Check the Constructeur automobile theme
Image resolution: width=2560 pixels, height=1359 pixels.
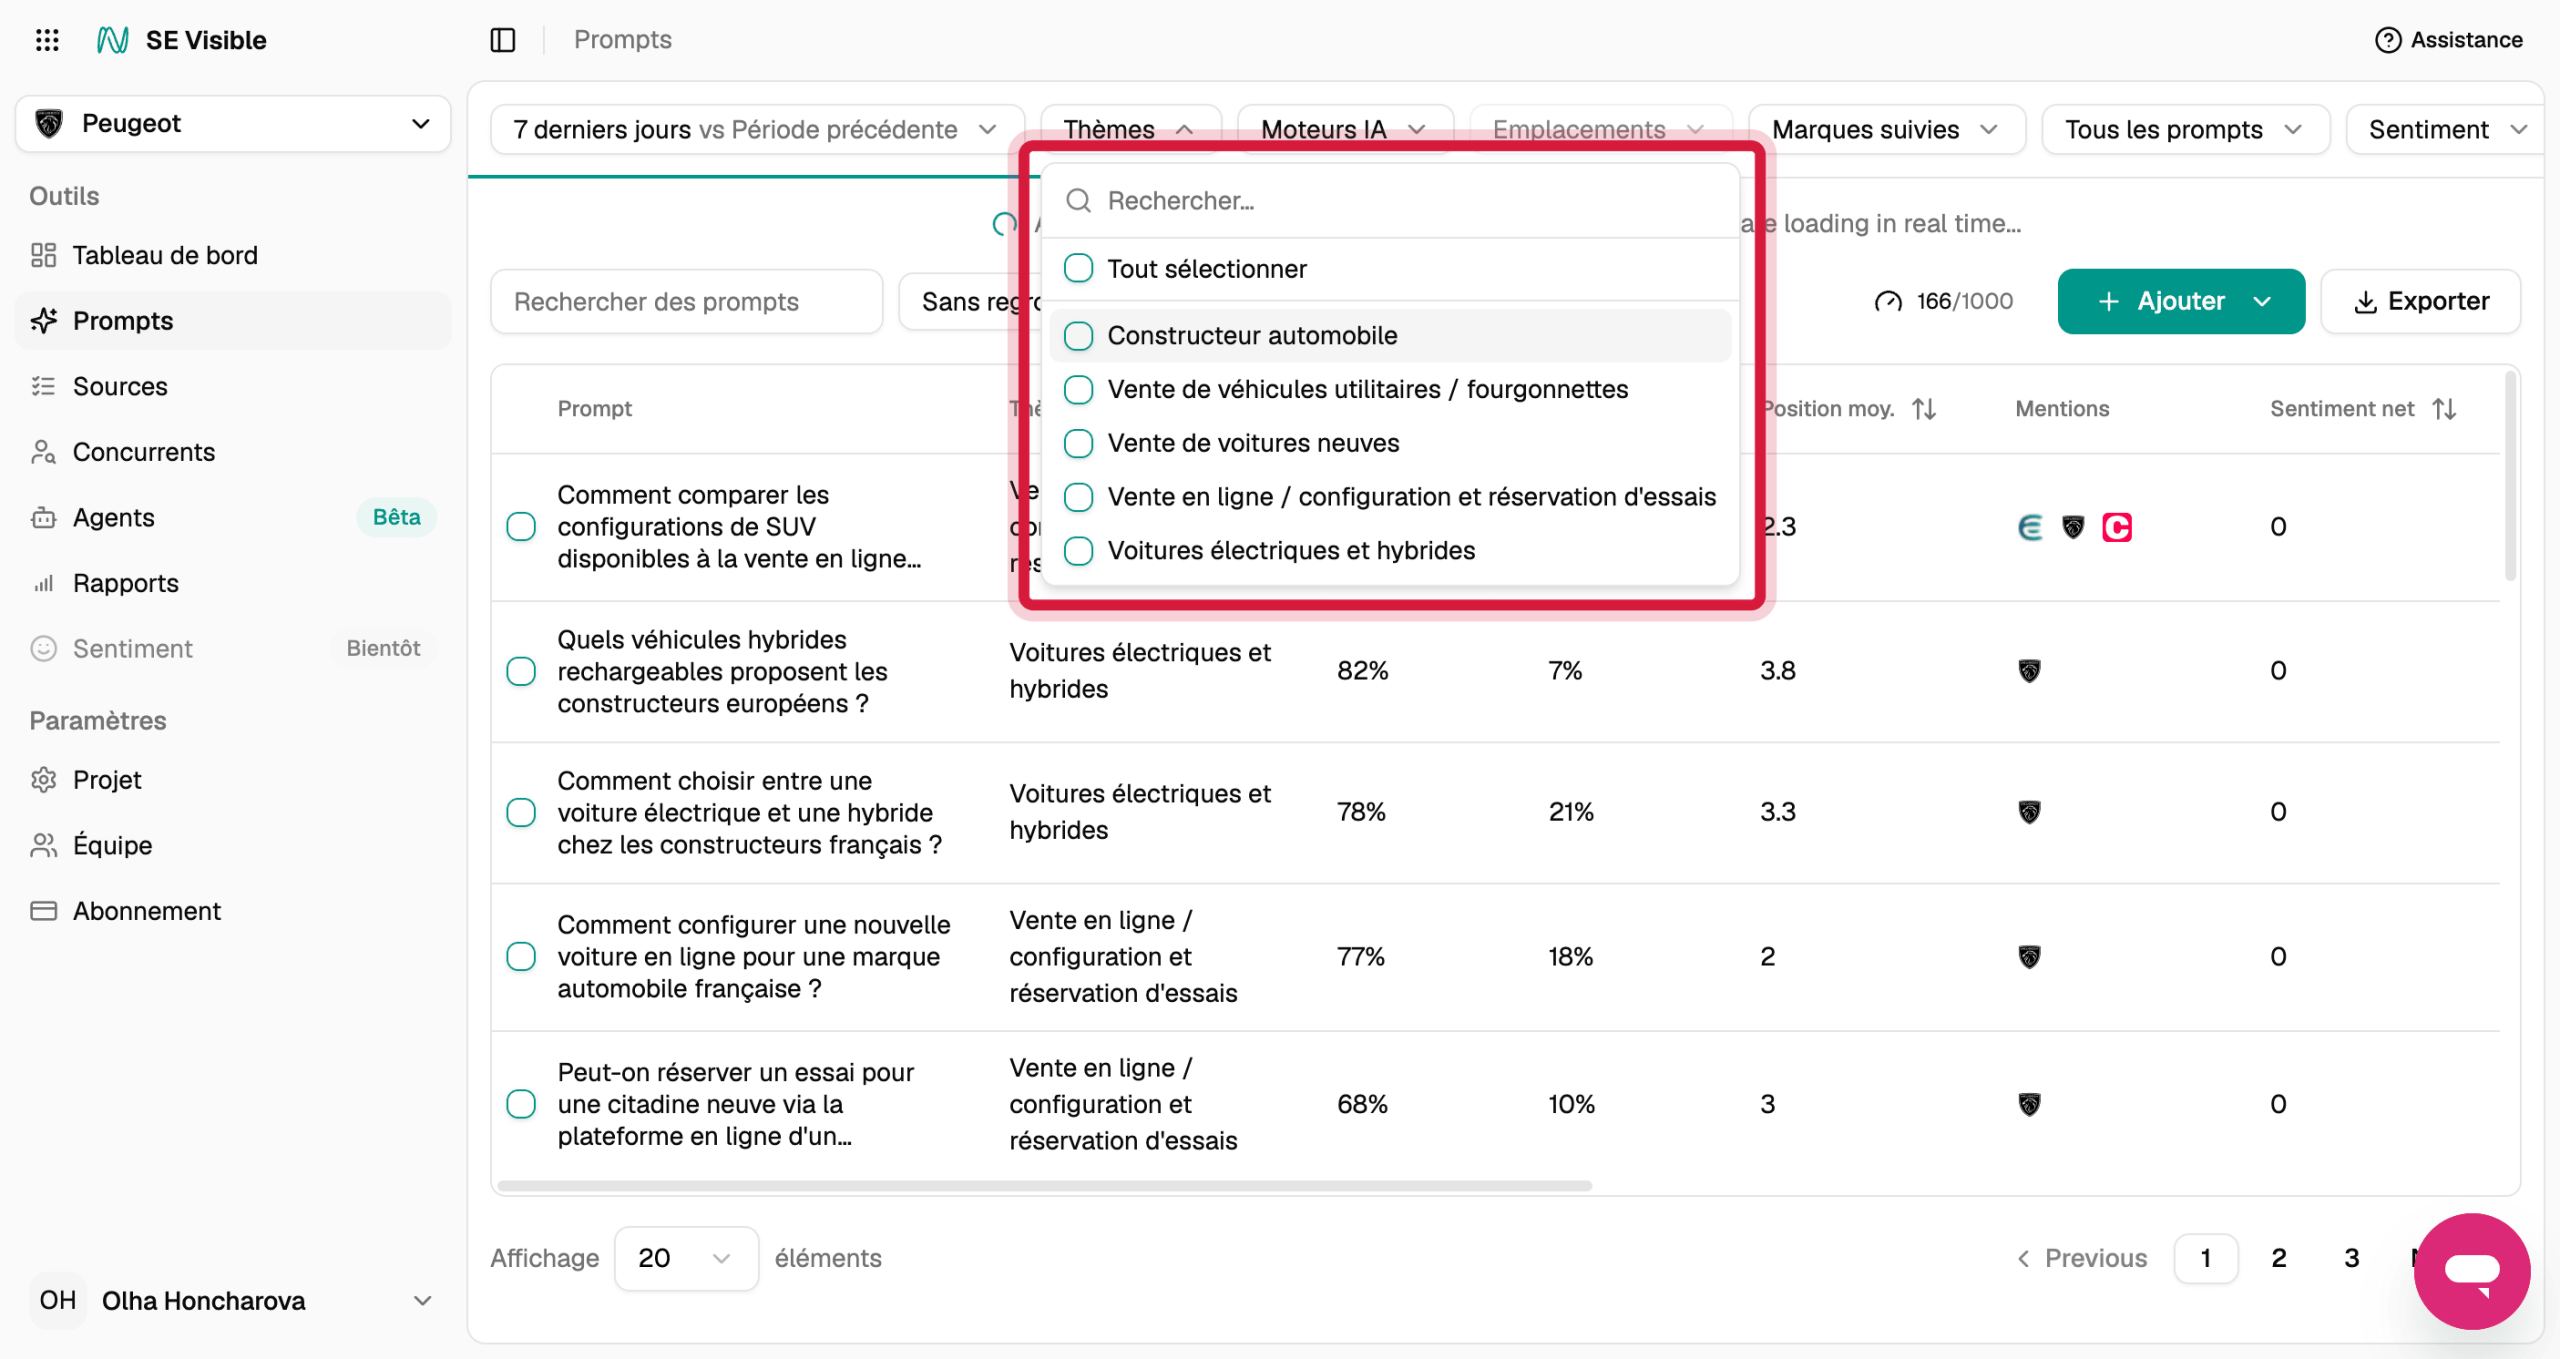pos(1078,336)
